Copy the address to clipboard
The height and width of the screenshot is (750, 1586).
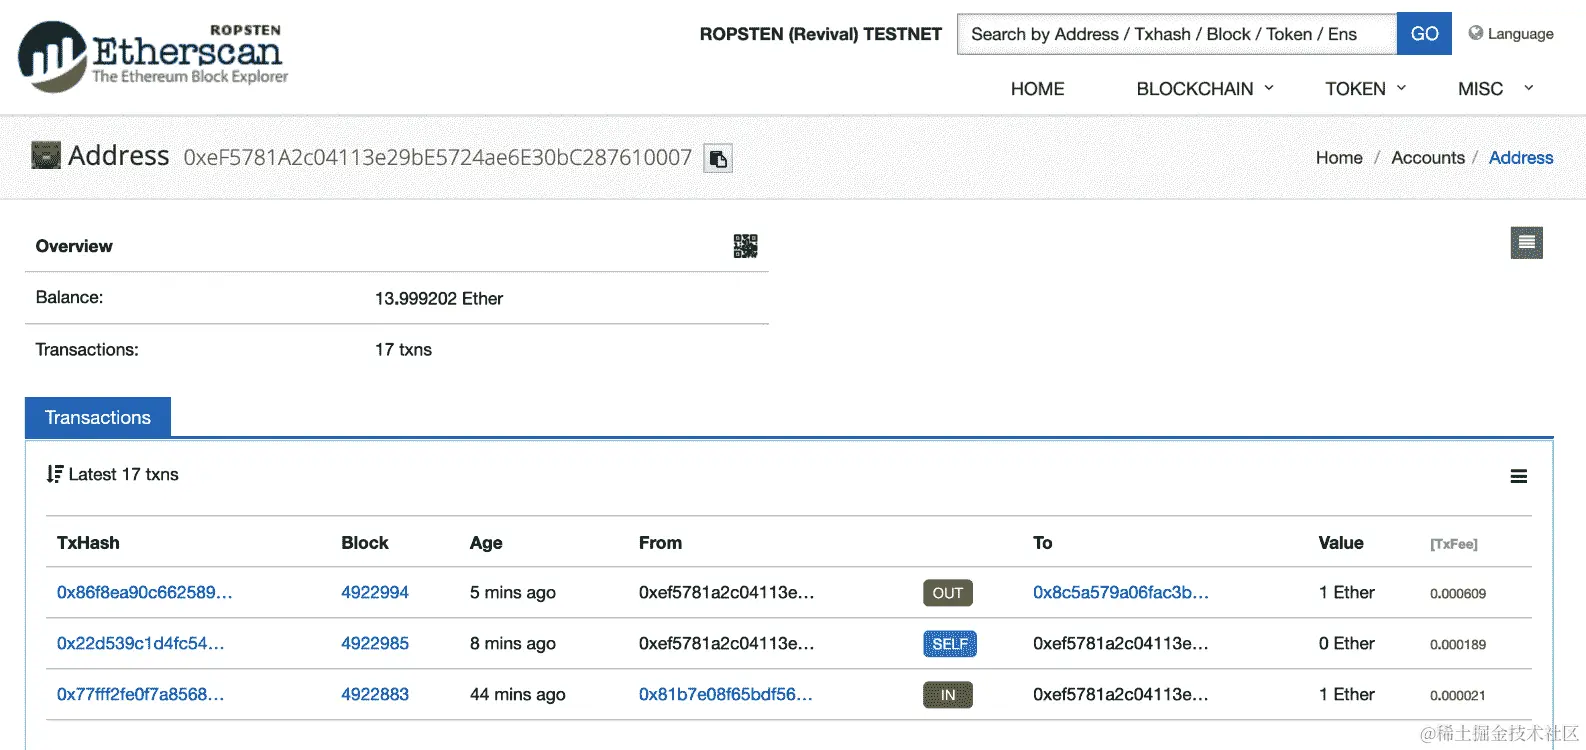(718, 158)
